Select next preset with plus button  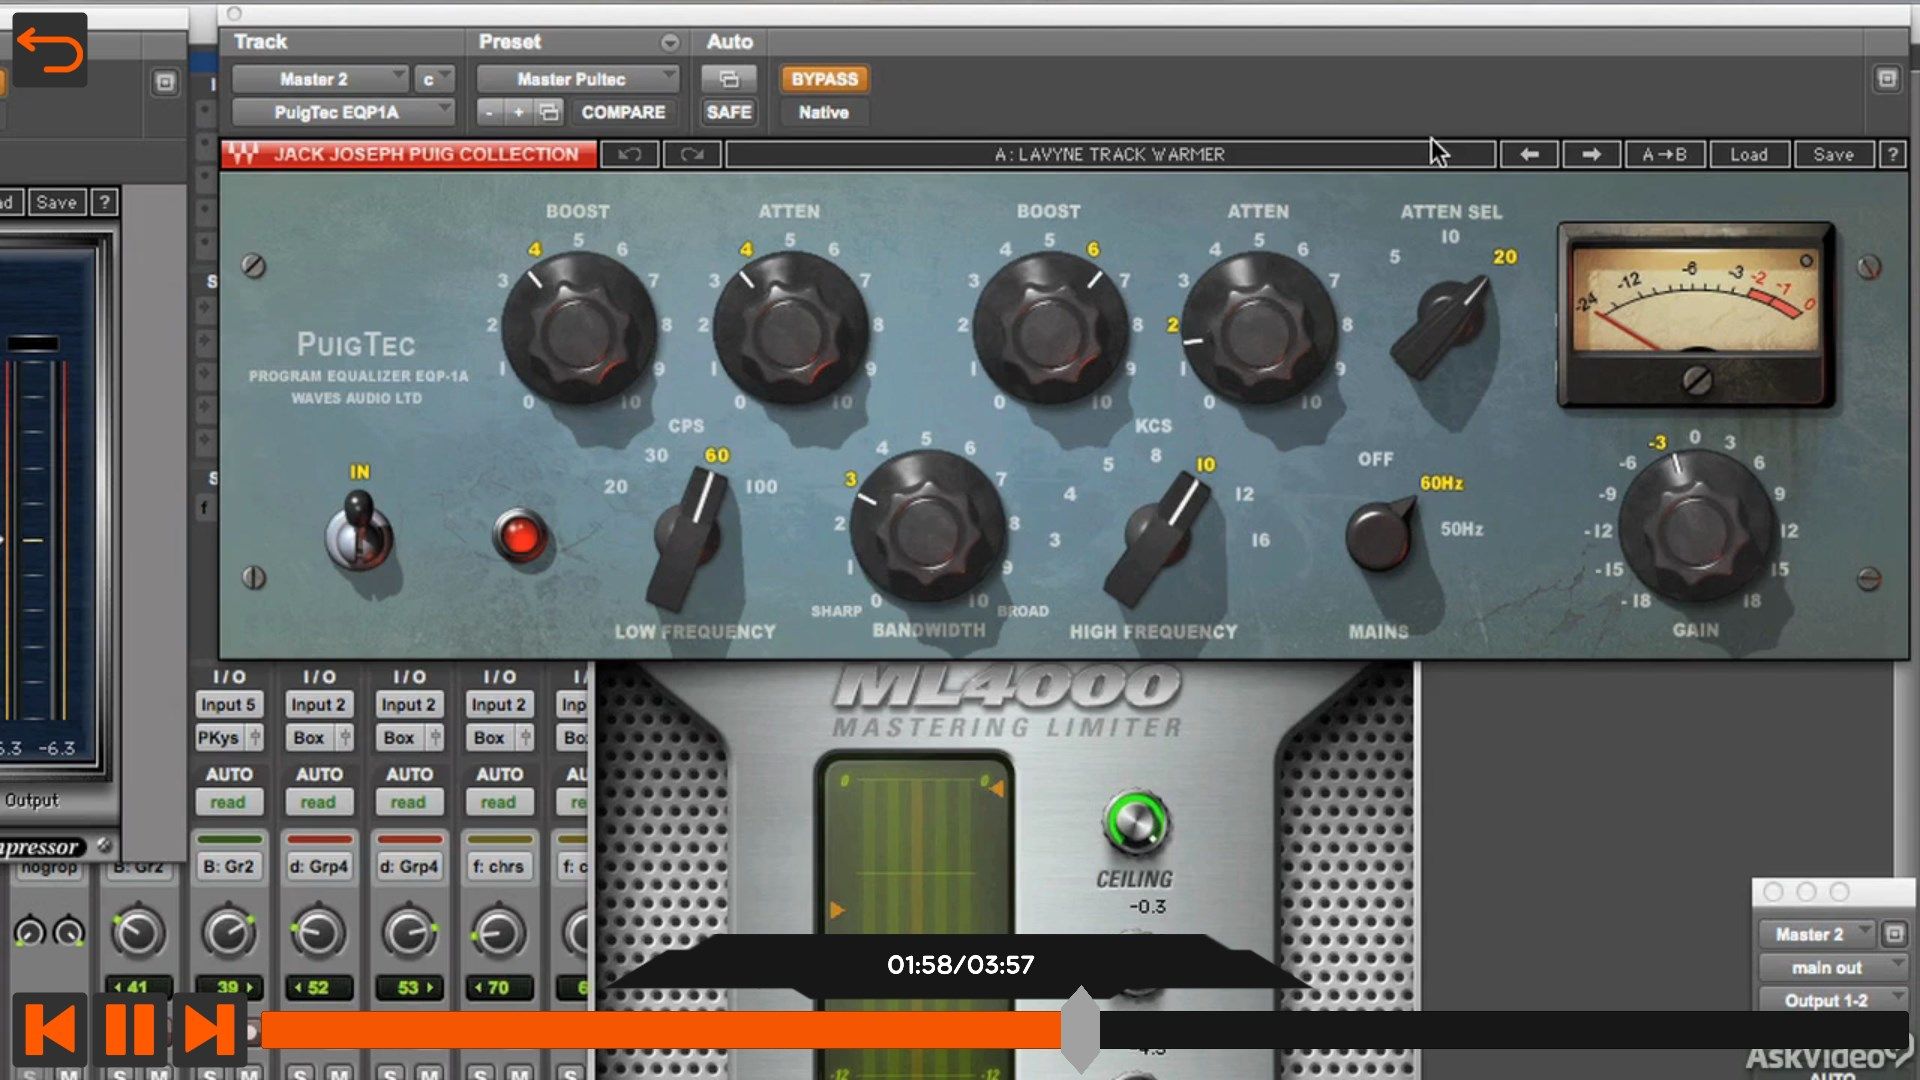tap(518, 112)
